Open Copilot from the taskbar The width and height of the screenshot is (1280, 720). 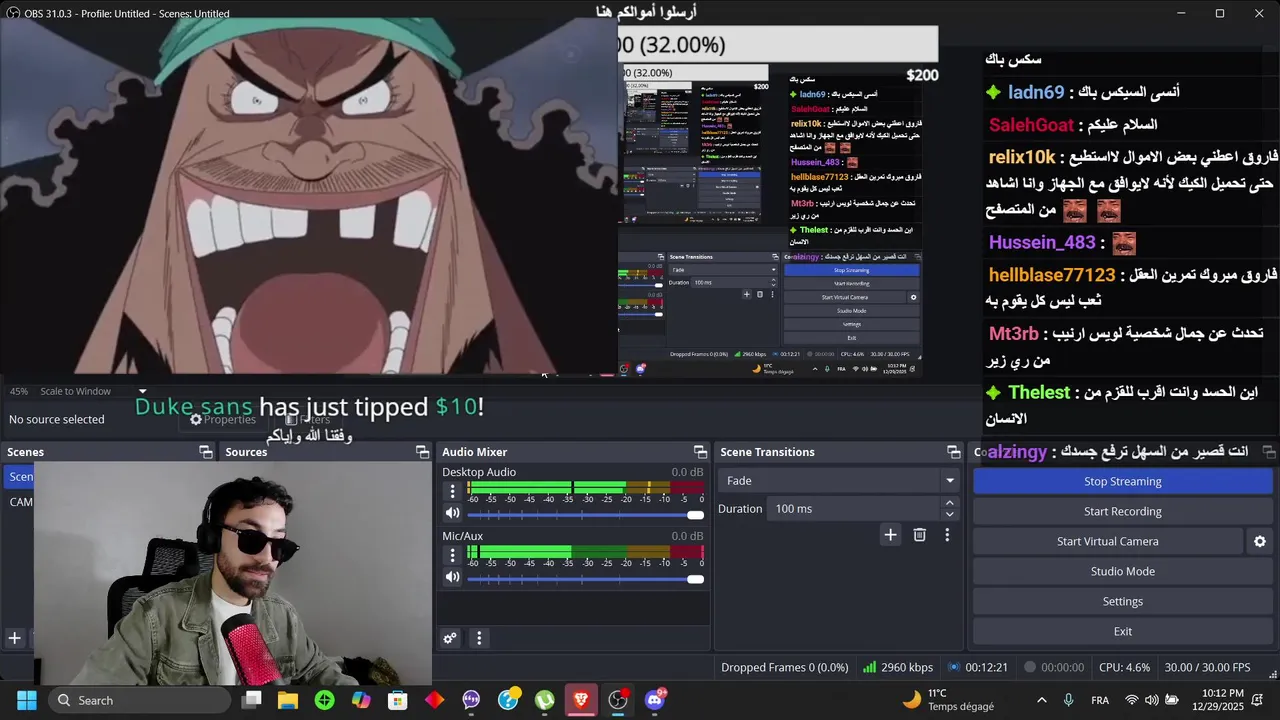pos(361,700)
